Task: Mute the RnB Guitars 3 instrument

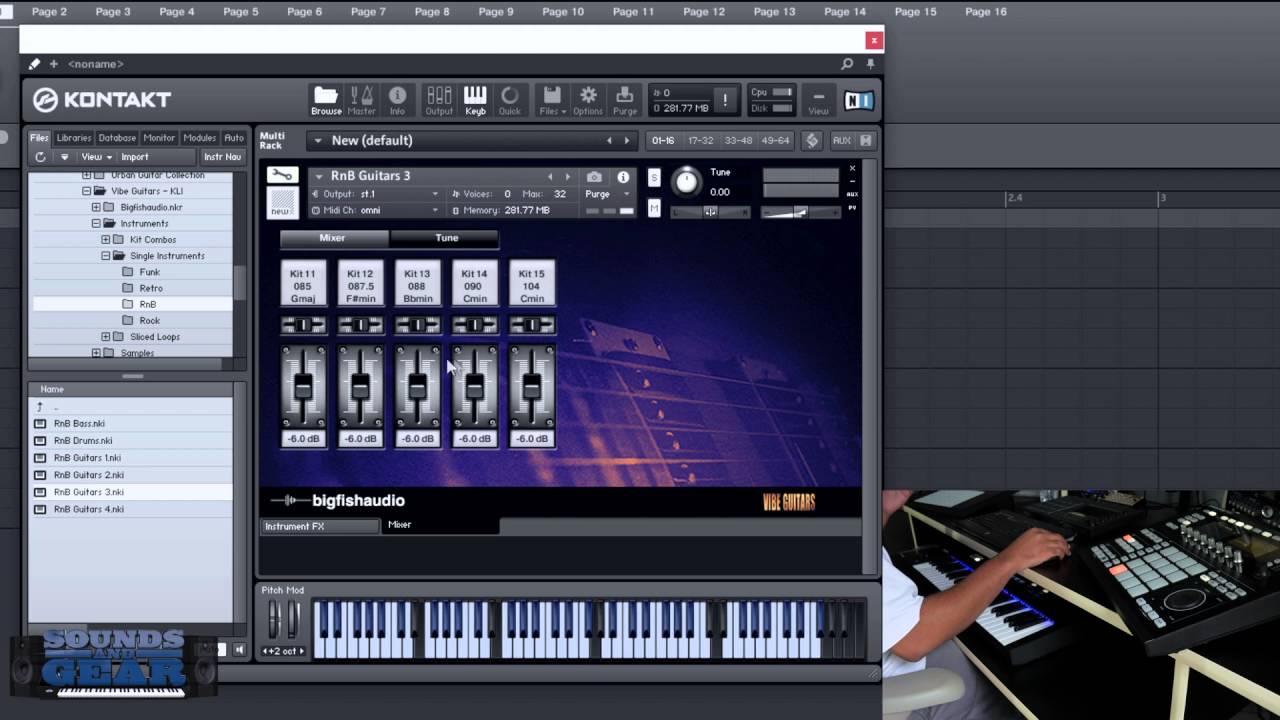Action: [654, 208]
